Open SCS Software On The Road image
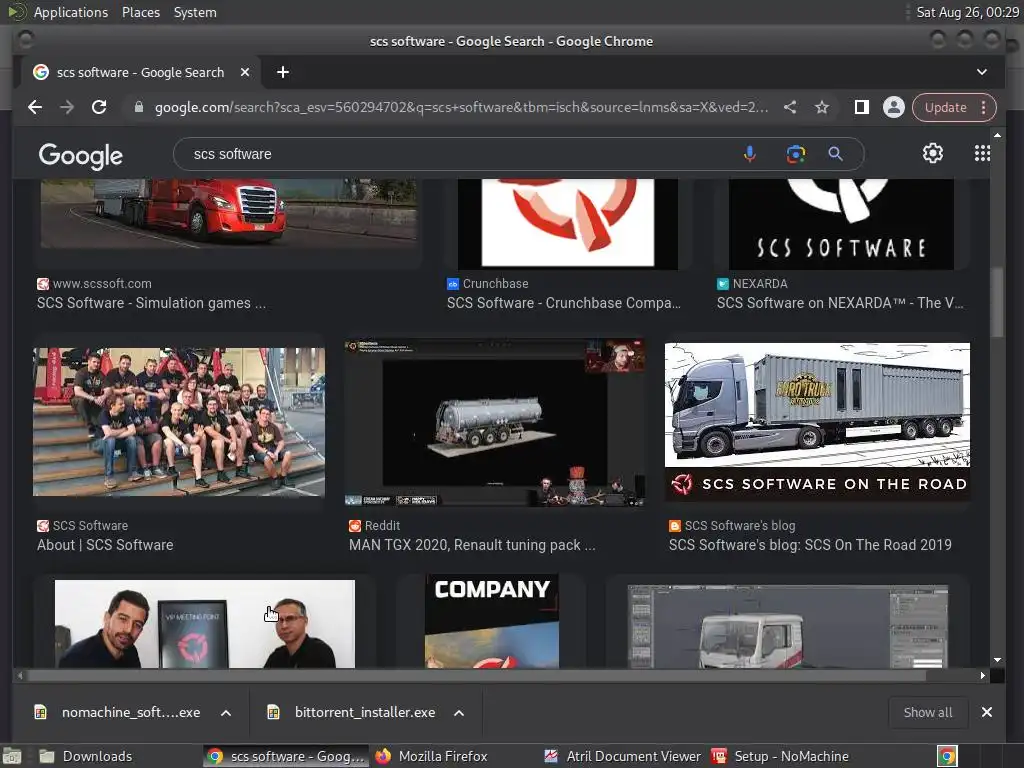This screenshot has width=1024, height=768. [x=817, y=422]
